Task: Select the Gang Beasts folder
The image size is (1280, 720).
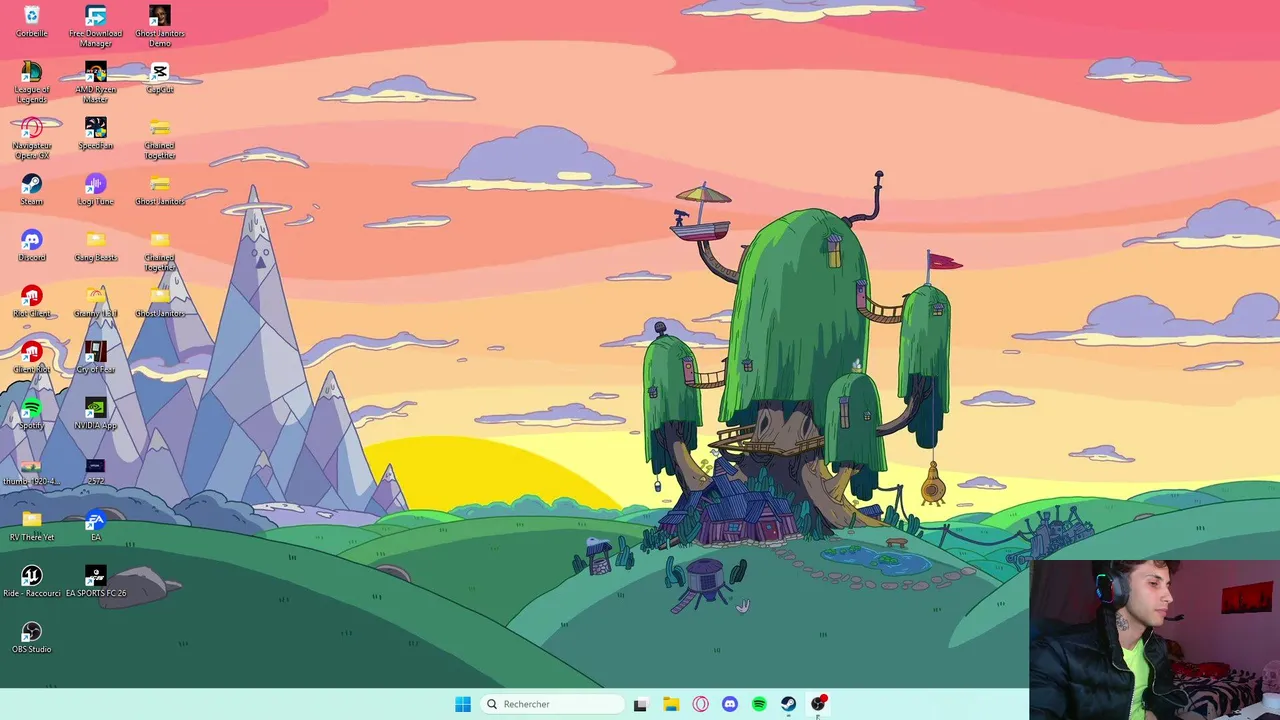Action: click(x=96, y=245)
